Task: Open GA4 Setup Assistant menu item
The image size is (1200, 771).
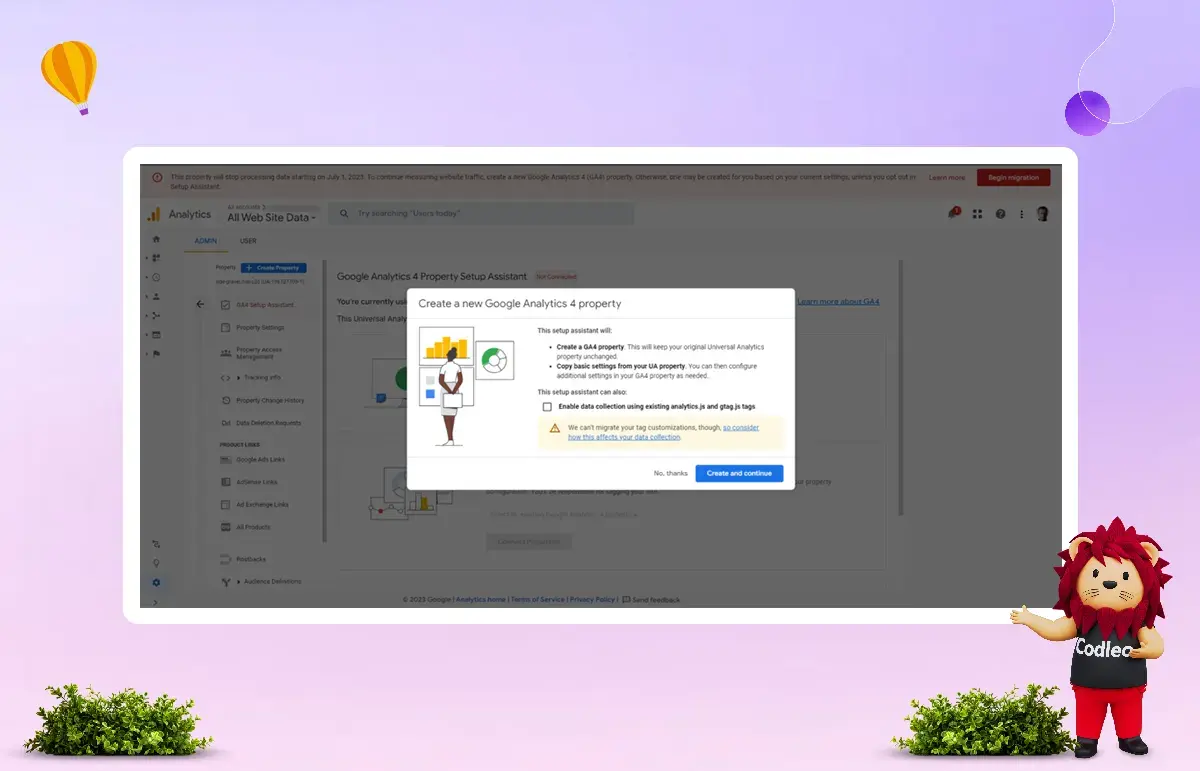Action: click(x=265, y=305)
